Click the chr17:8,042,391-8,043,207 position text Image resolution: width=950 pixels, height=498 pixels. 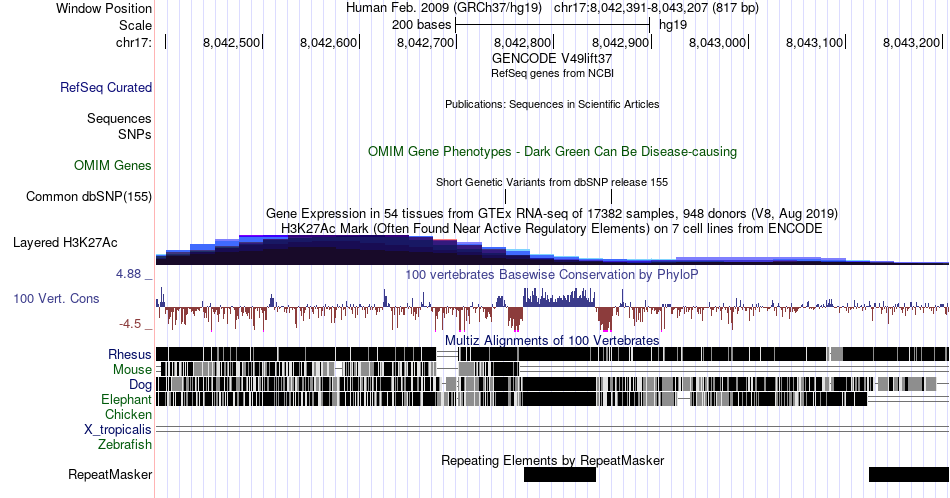point(656,8)
